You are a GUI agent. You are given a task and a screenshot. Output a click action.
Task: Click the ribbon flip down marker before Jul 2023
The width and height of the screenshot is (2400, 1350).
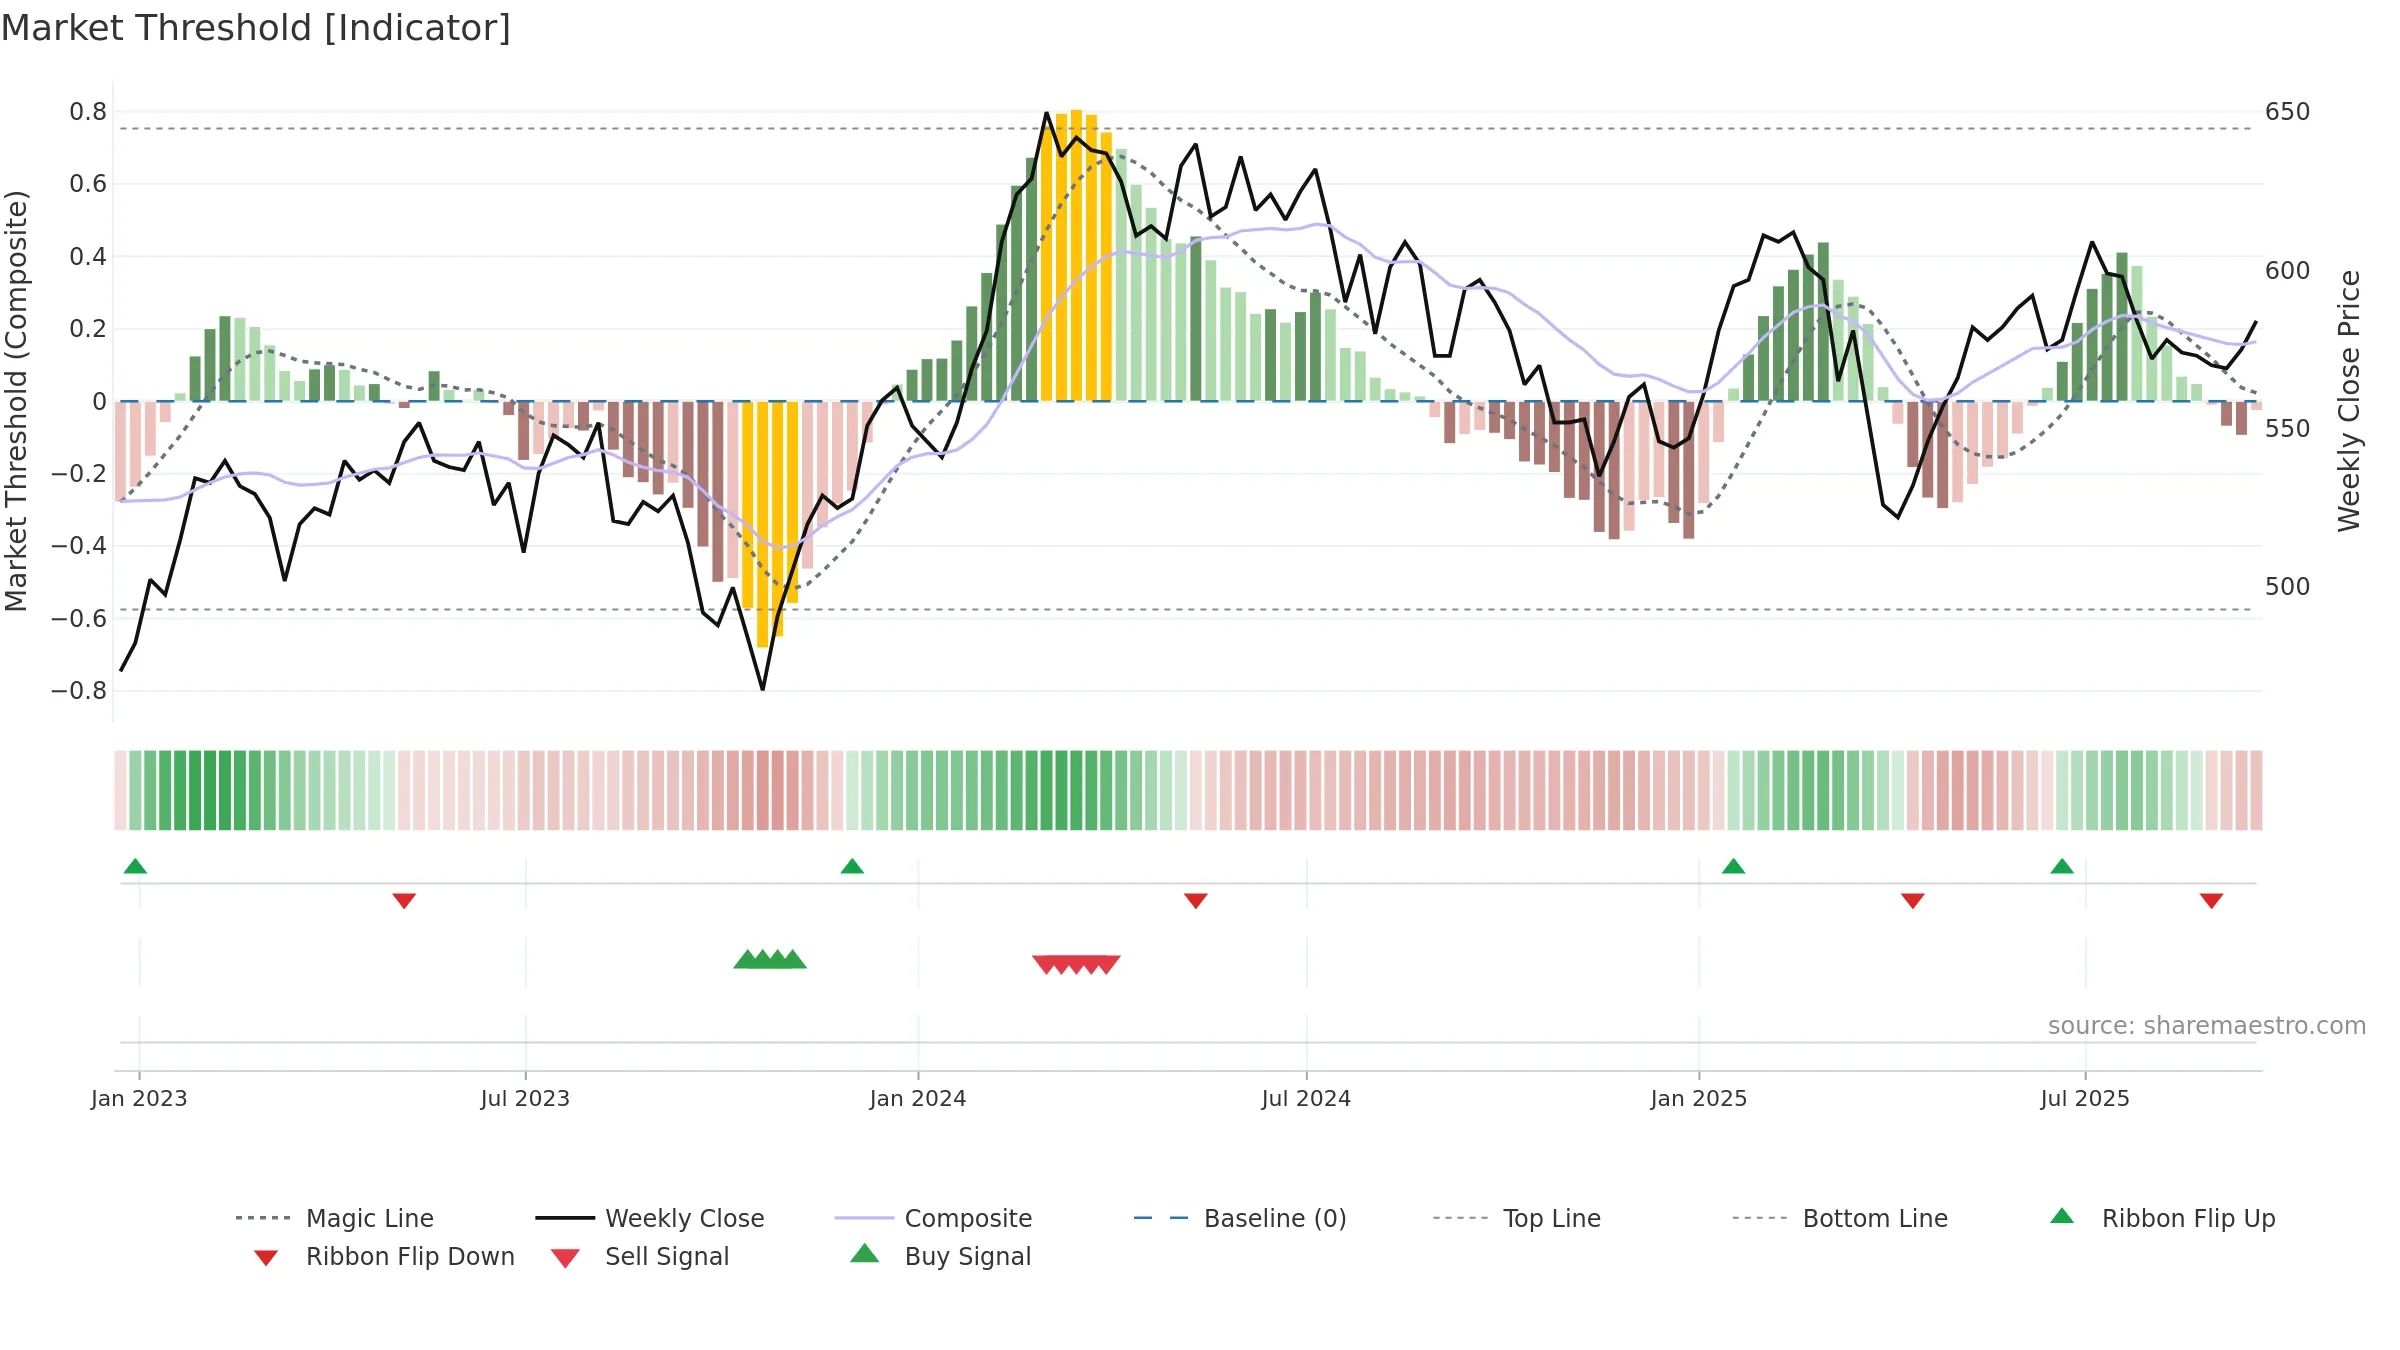404,901
